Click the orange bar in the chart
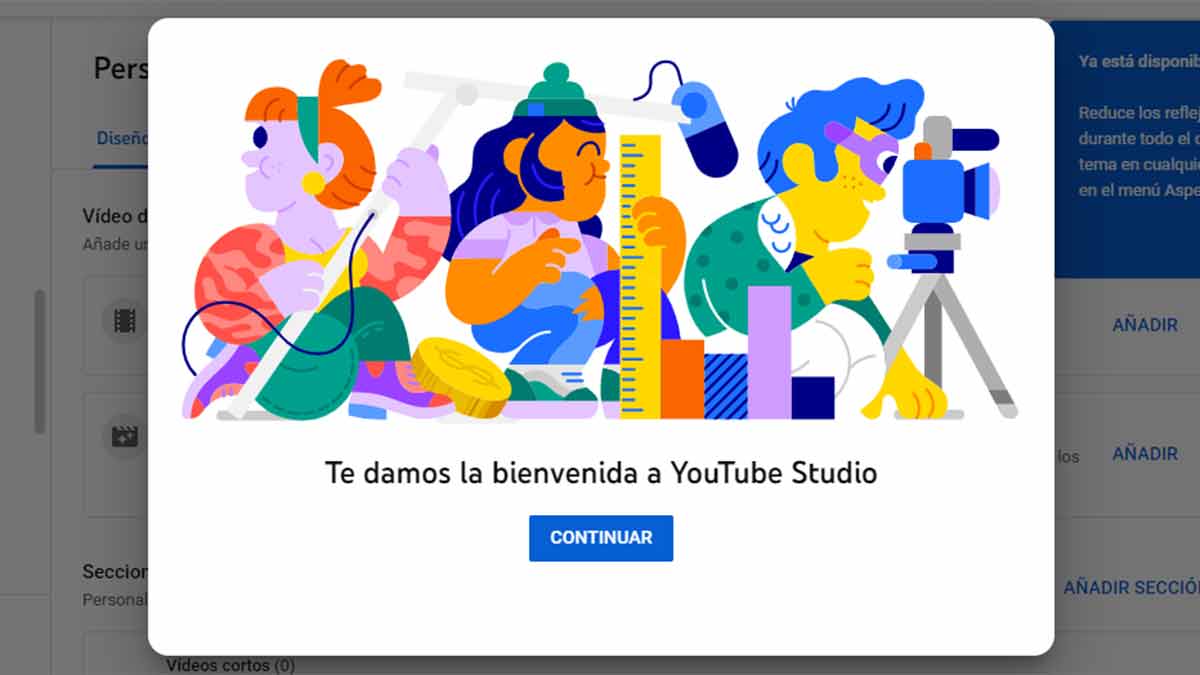Viewport: 1200px width, 675px height. pos(682,378)
